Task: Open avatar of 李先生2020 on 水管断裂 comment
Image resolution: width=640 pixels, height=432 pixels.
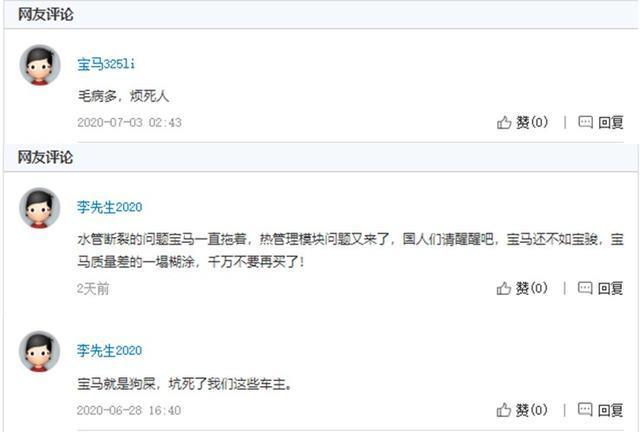Action: (40, 208)
